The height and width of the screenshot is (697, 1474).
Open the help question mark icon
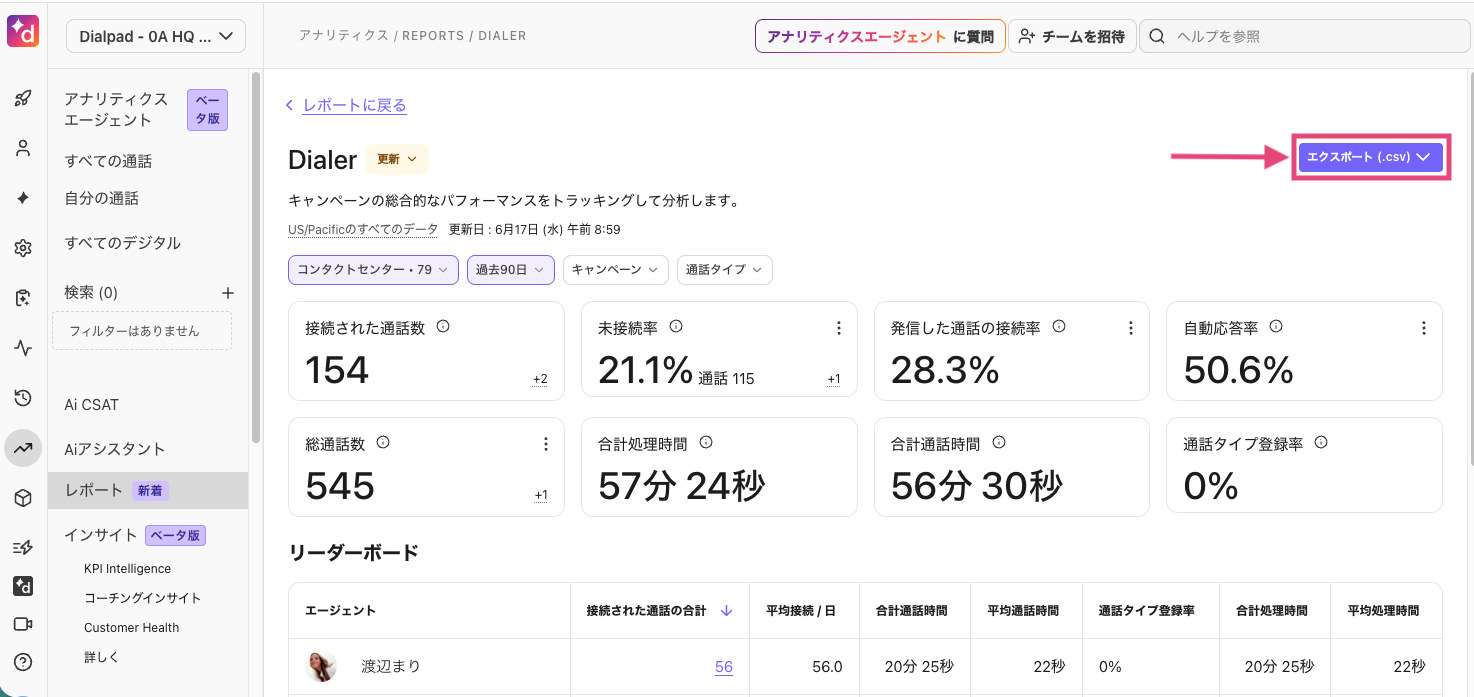(23, 662)
